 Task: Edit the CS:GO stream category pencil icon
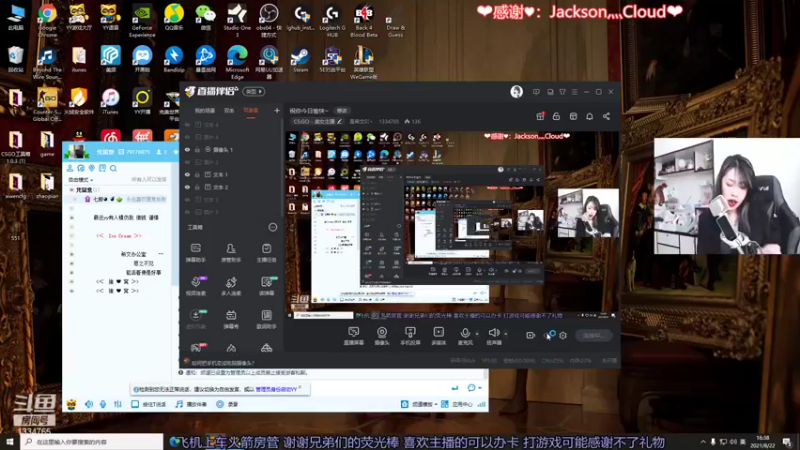[x=339, y=121]
